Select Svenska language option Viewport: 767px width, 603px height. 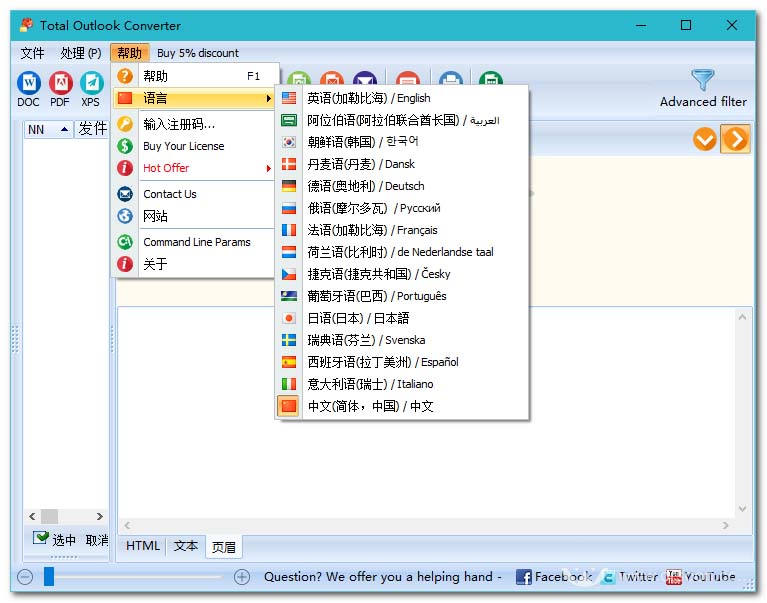point(402,340)
